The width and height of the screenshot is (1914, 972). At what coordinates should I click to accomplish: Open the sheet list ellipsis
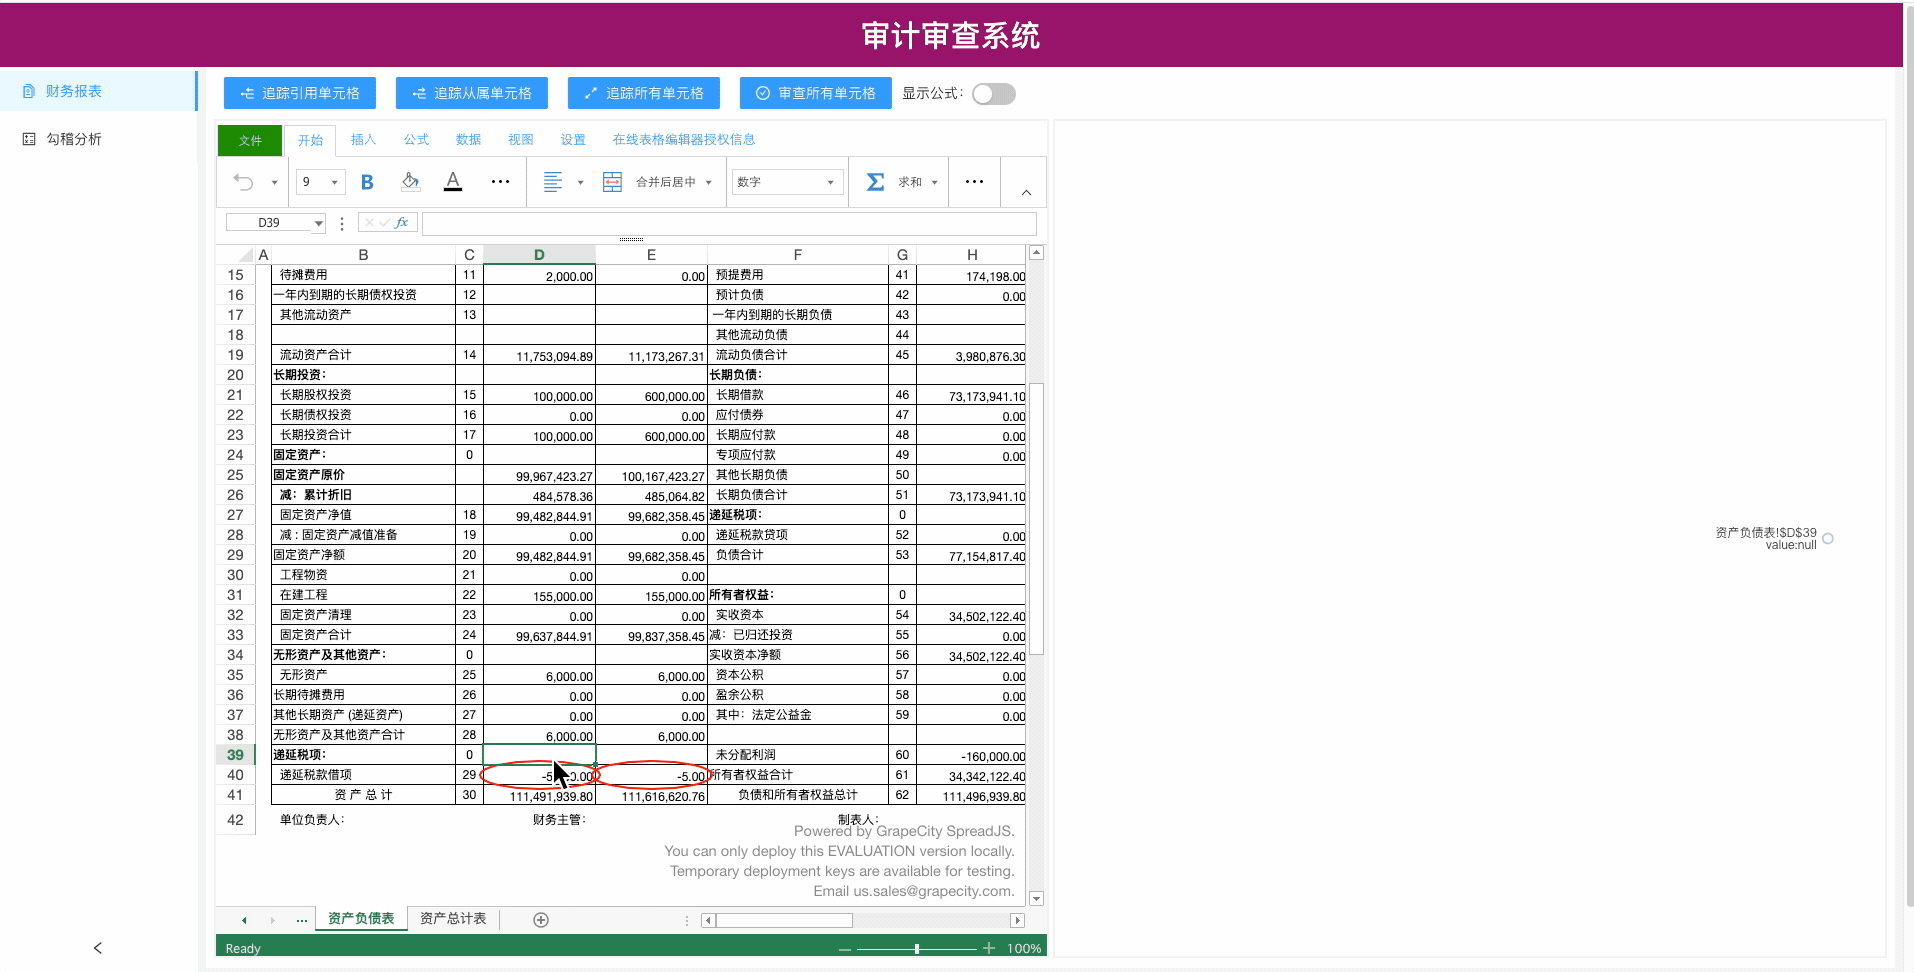coord(302,920)
